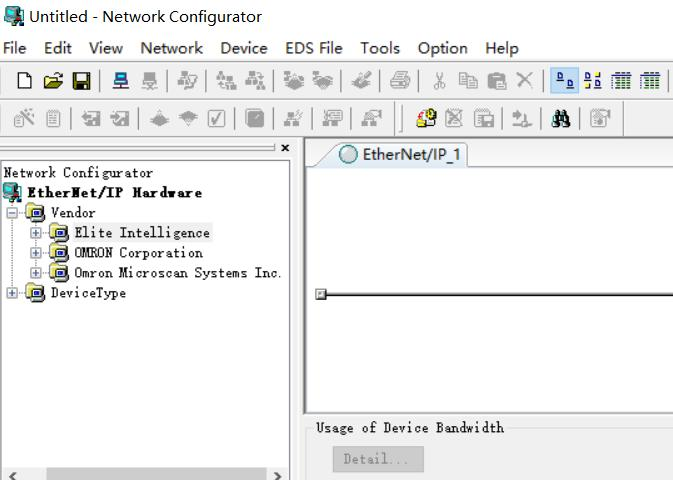
Task: Click the Connect to network icon
Action: tap(120, 81)
